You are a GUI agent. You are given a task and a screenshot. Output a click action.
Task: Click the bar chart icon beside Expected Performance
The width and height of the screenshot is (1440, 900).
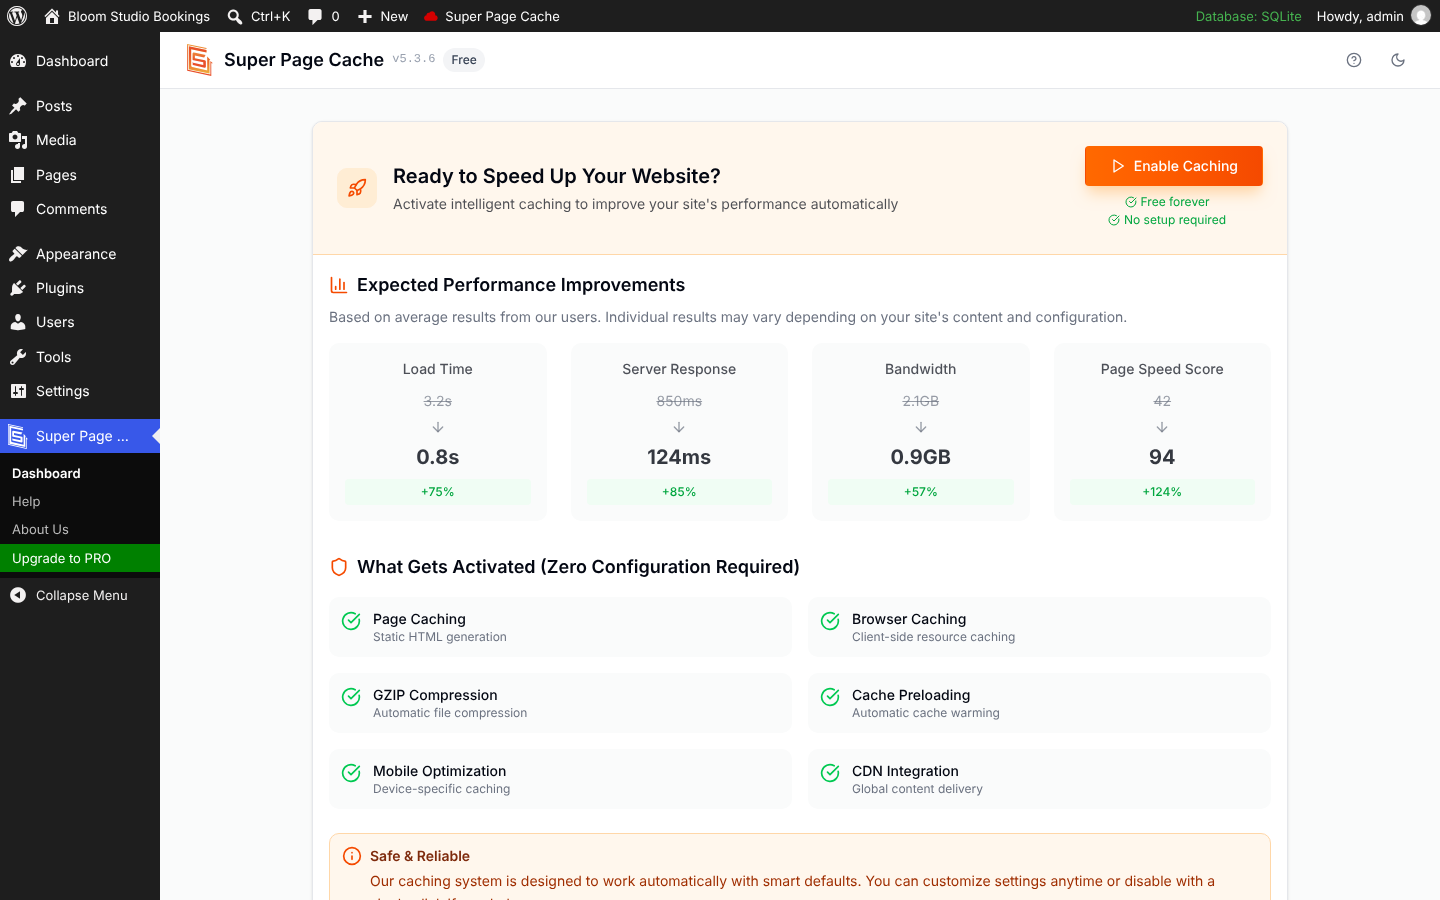[338, 285]
